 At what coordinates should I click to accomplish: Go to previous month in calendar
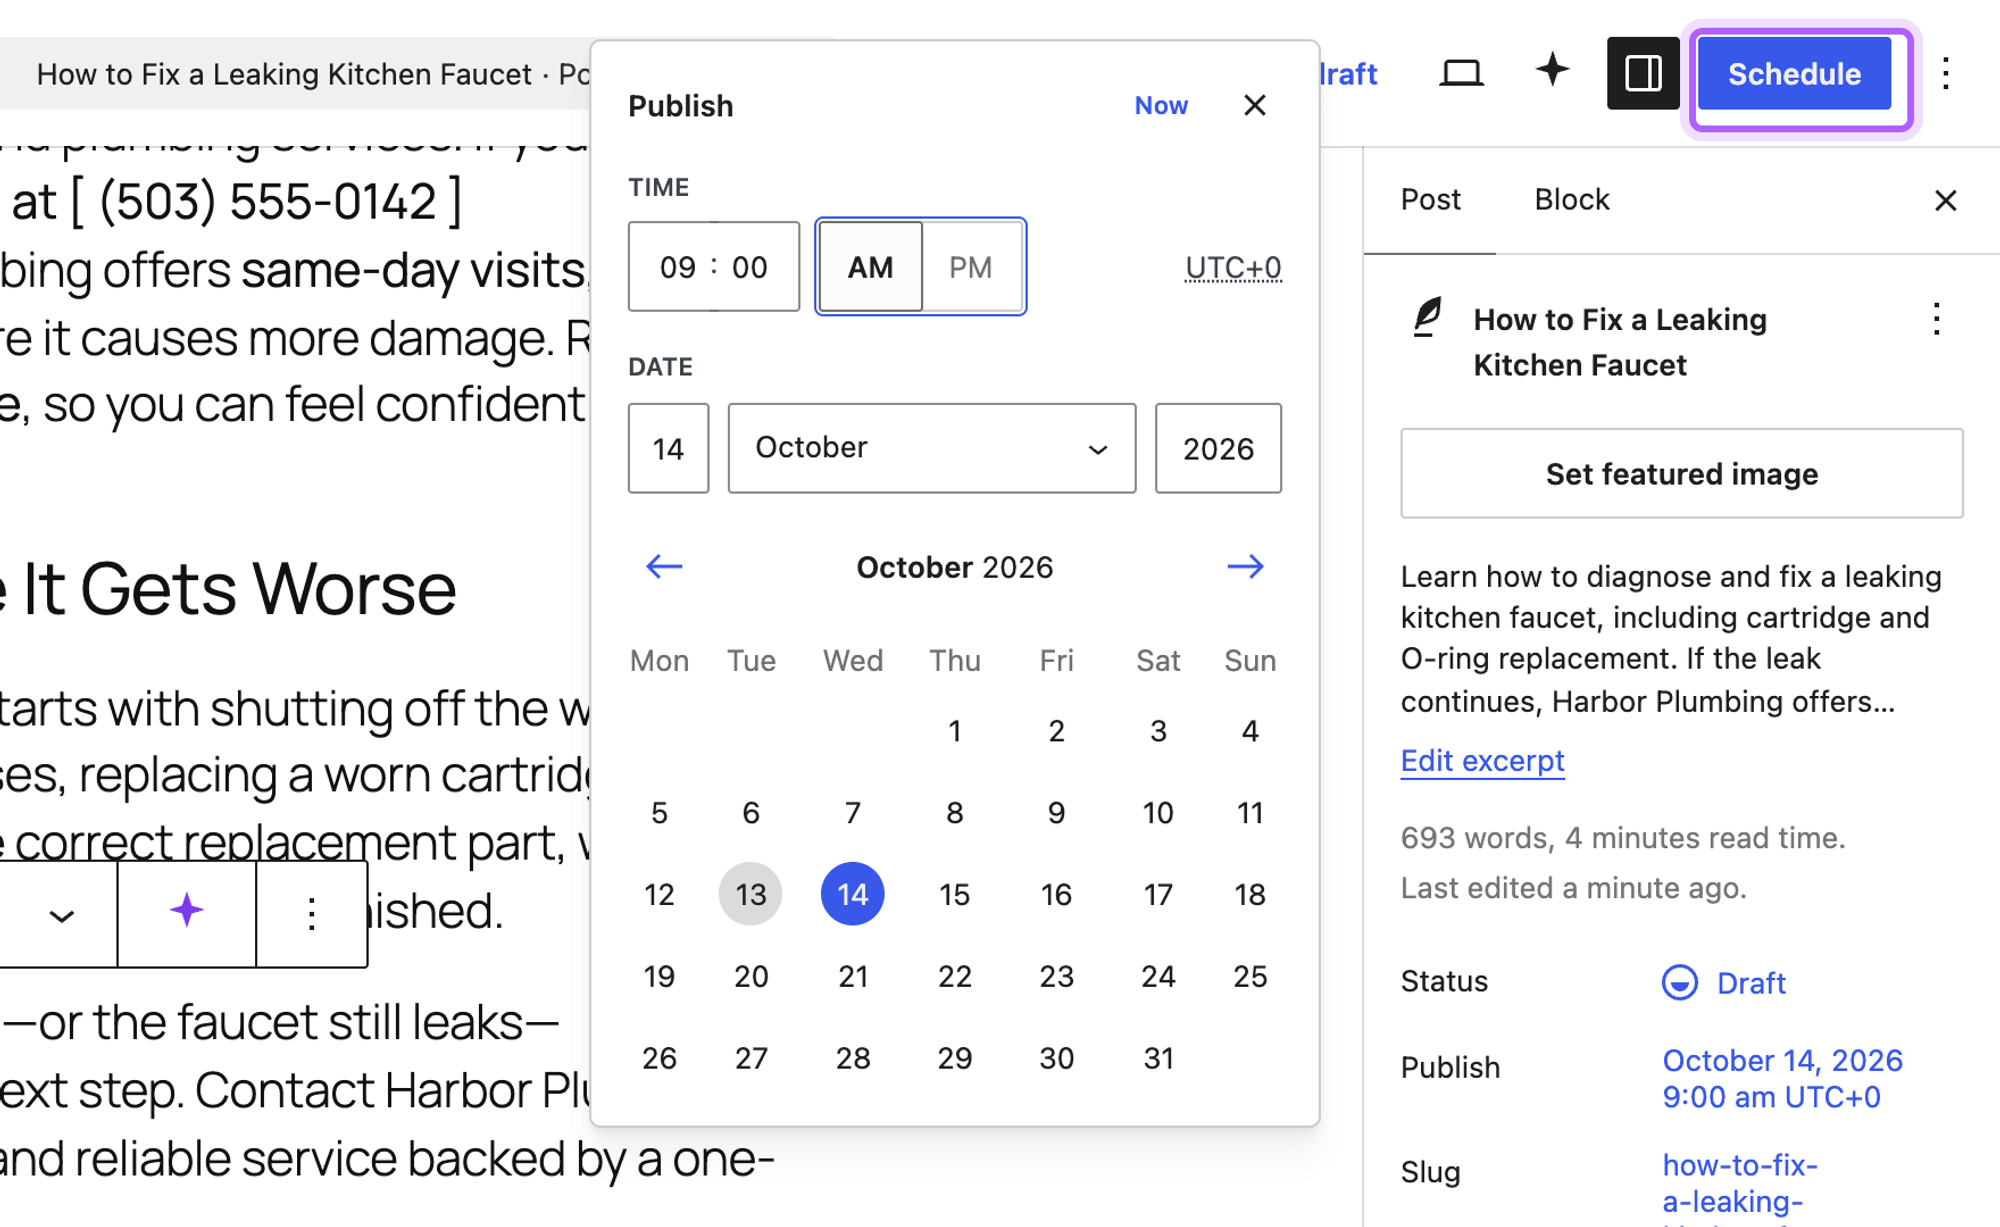tap(664, 567)
